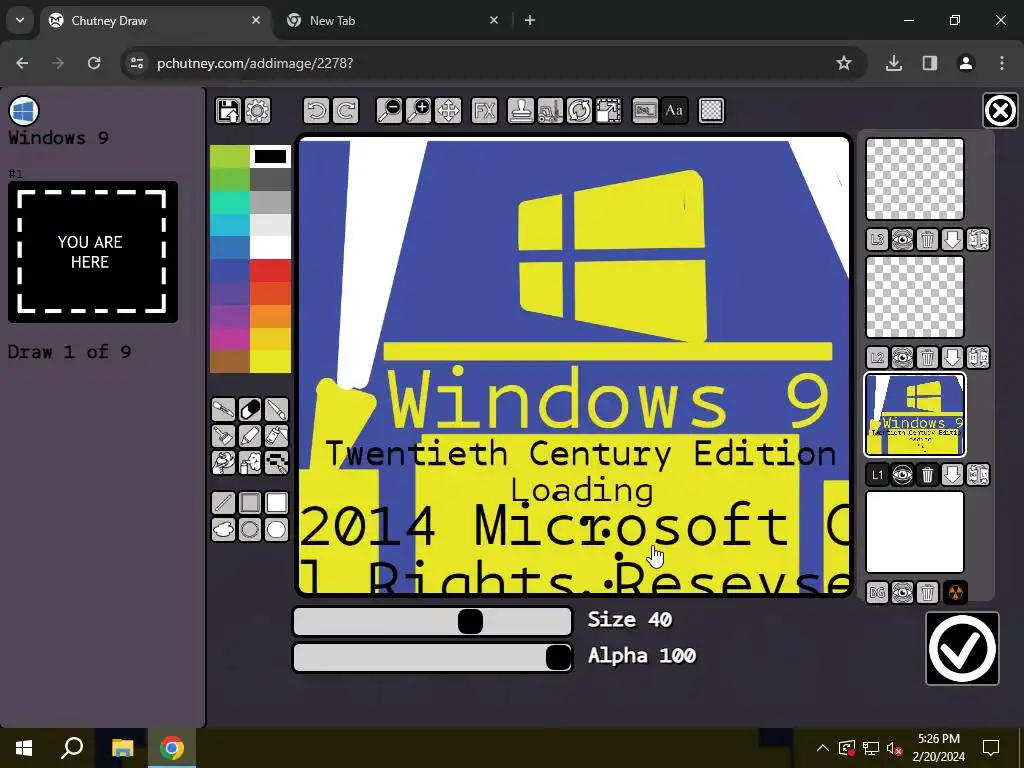This screenshot has width=1024, height=768.
Task: Delete layer L3 with trash icon
Action: point(927,240)
